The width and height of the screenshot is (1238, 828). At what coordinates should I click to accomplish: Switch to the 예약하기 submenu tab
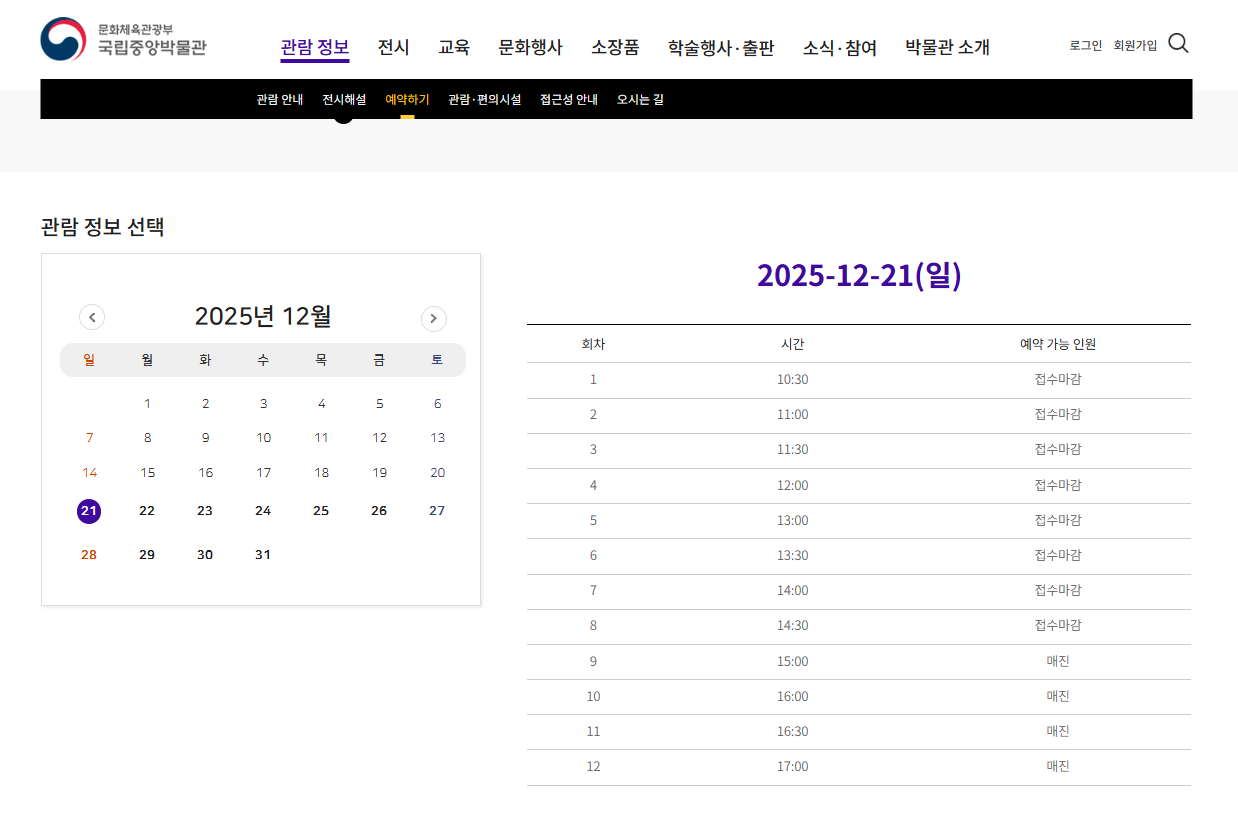(x=407, y=99)
